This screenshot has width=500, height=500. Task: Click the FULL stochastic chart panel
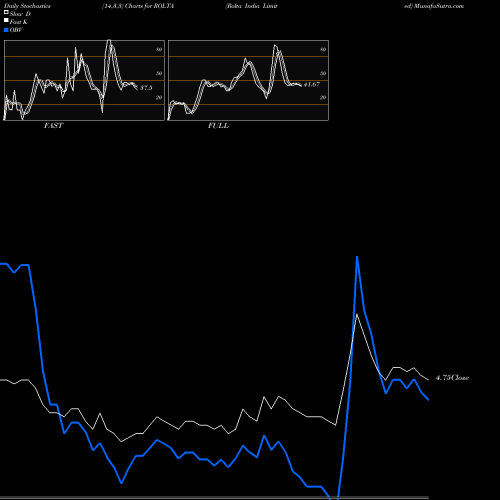click(x=248, y=80)
